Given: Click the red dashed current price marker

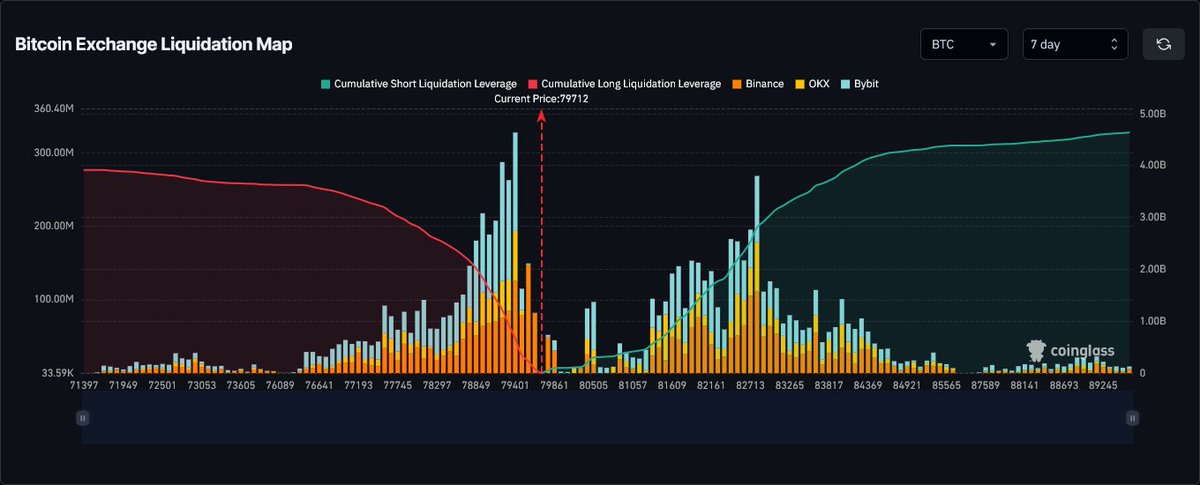Looking at the screenshot, I should 541,240.
